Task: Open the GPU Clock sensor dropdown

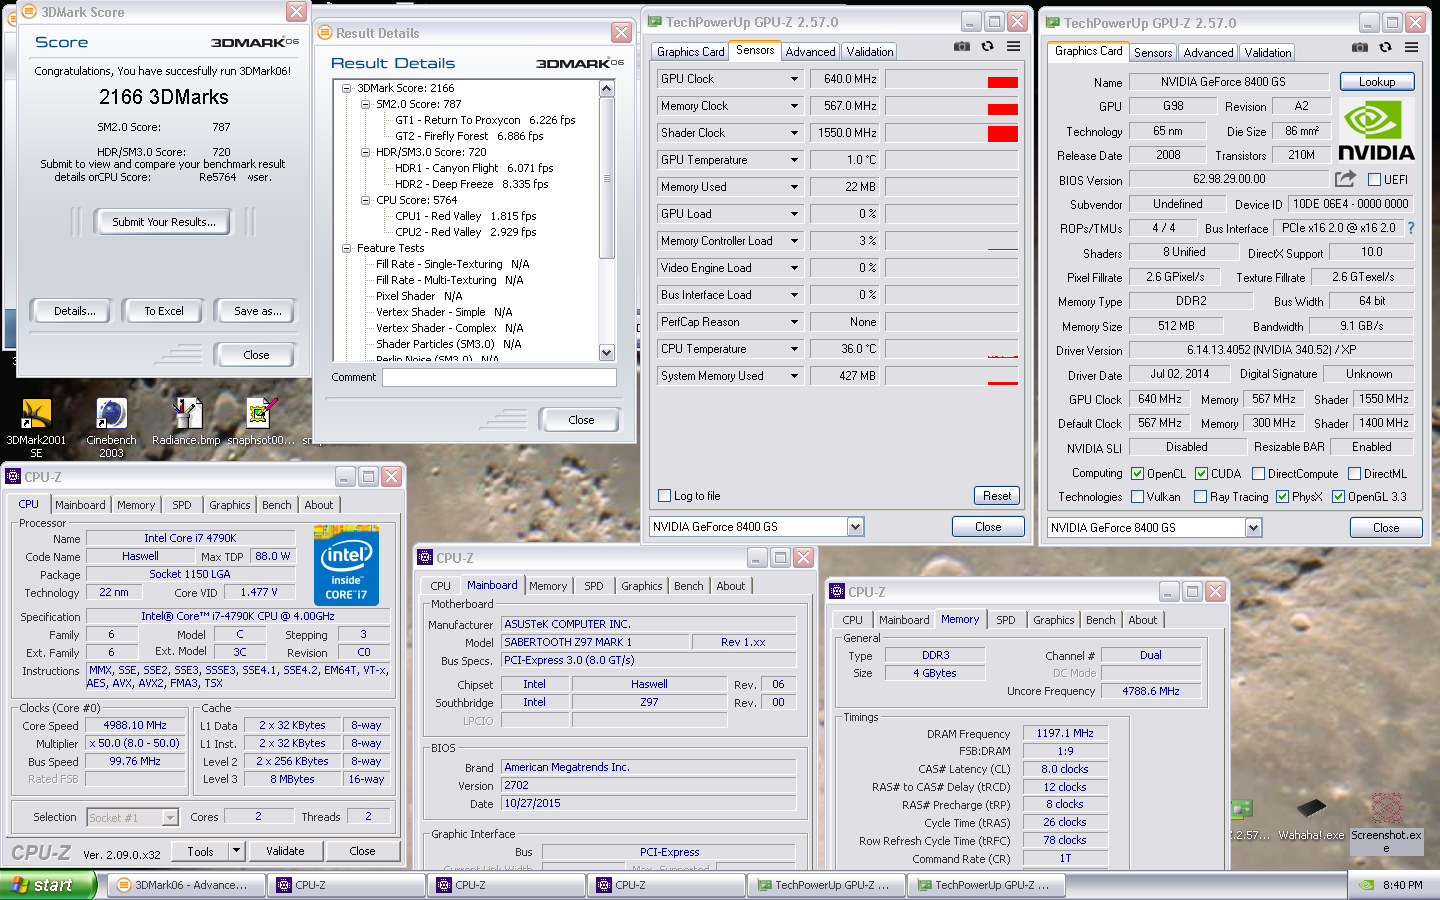Action: (794, 79)
